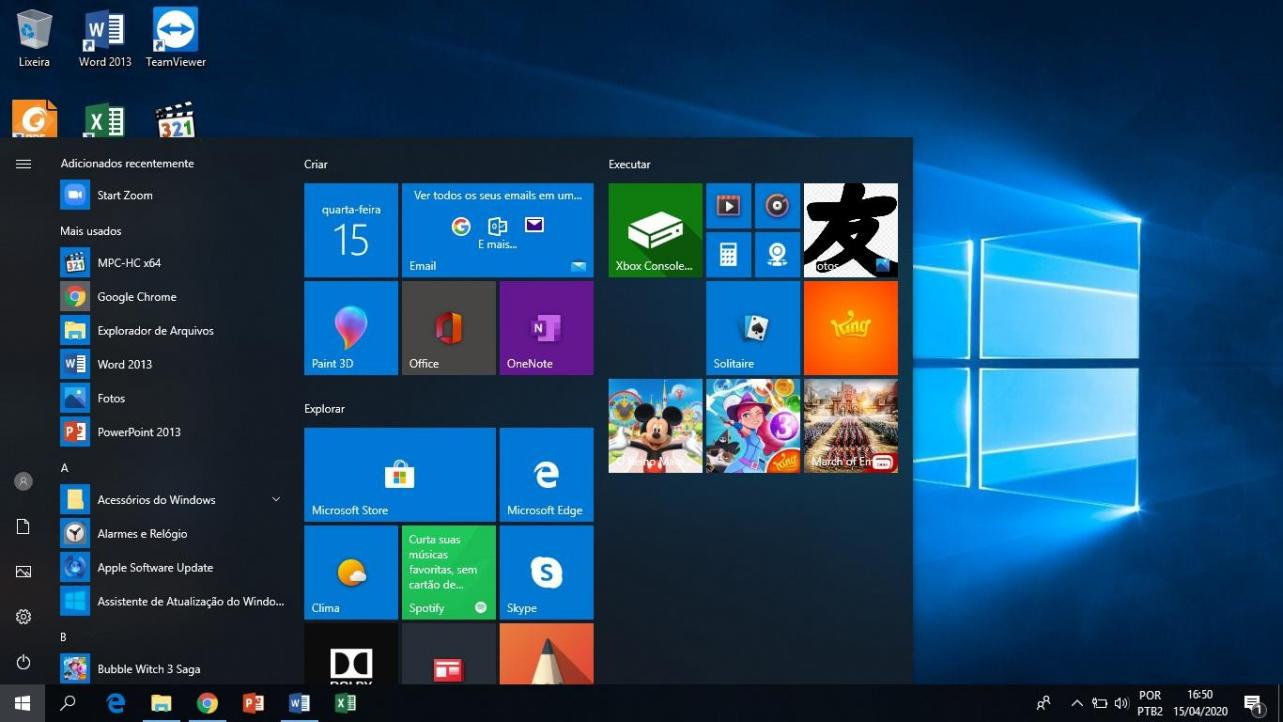Open the Xbox Console Companion tile
The image size is (1283, 722).
pyautogui.click(x=655, y=230)
